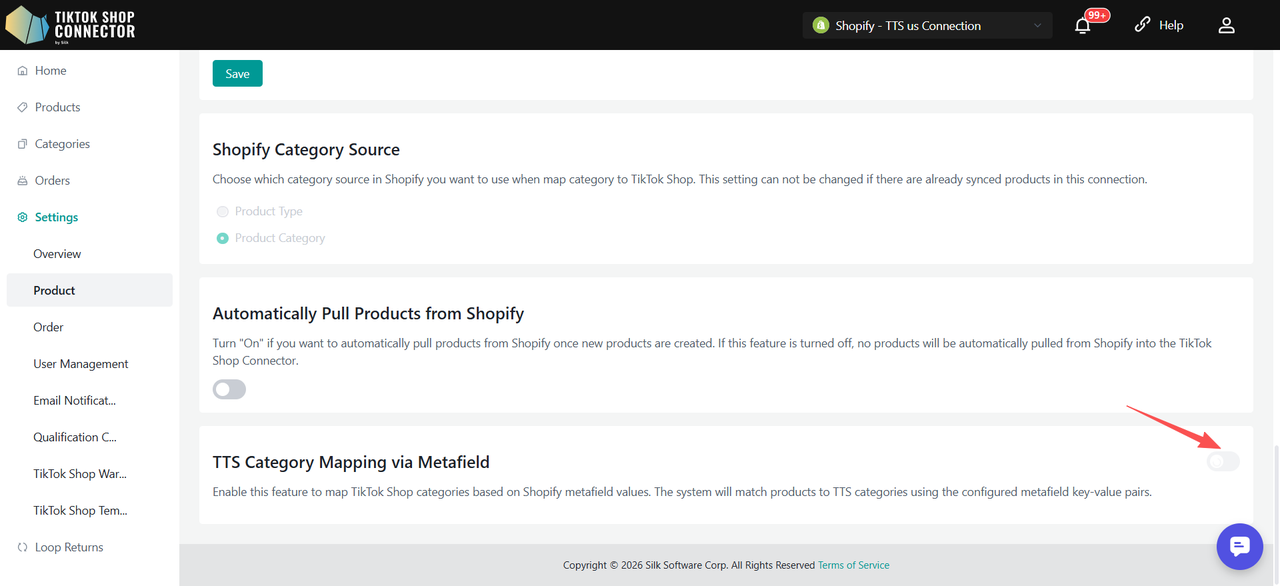Click the Products tag icon
The width and height of the screenshot is (1280, 586).
click(22, 107)
